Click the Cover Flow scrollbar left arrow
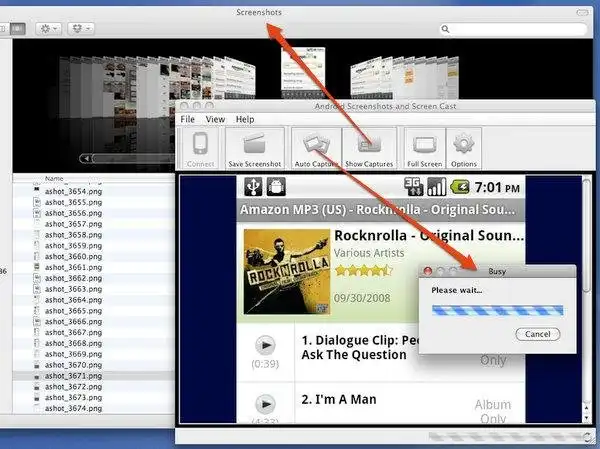This screenshot has height=449, width=600. point(86,158)
